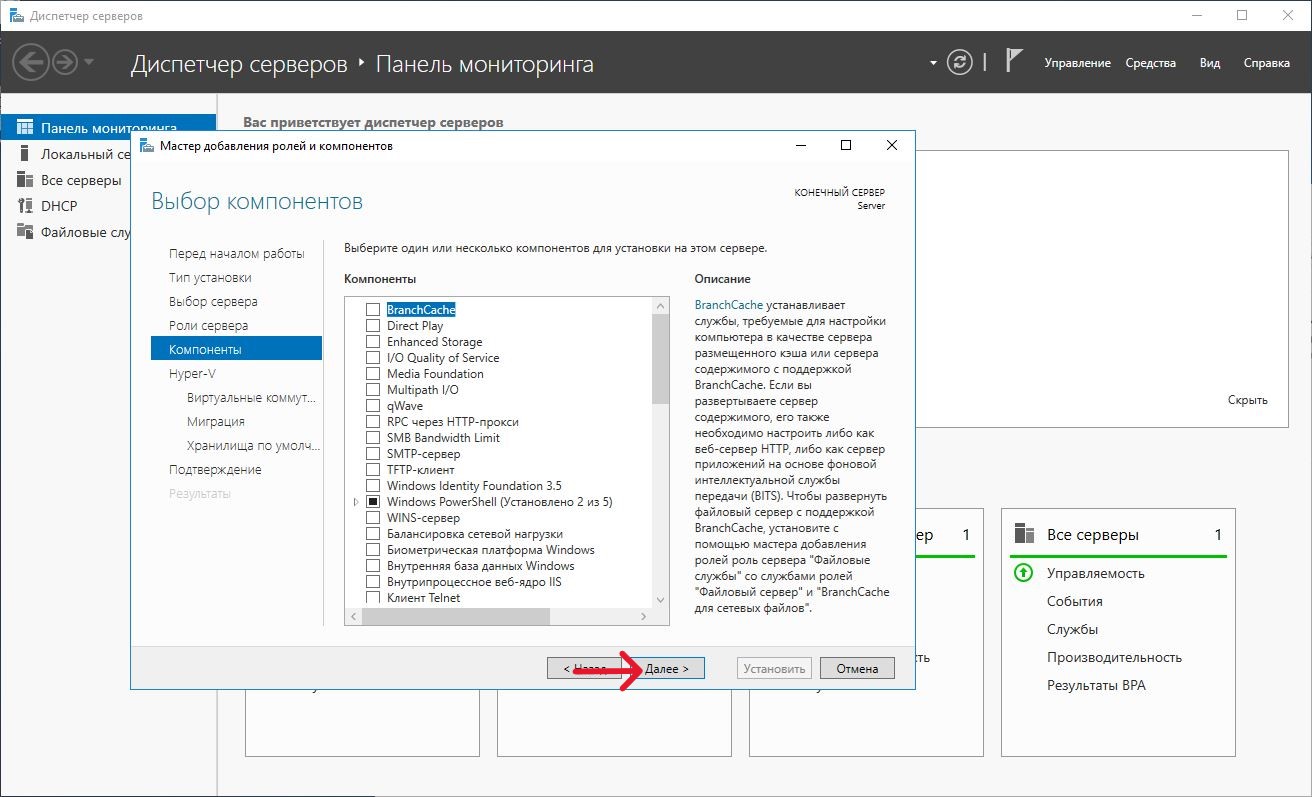1312x797 pixels.
Task: Check the Direct Play component
Action: point(373,326)
